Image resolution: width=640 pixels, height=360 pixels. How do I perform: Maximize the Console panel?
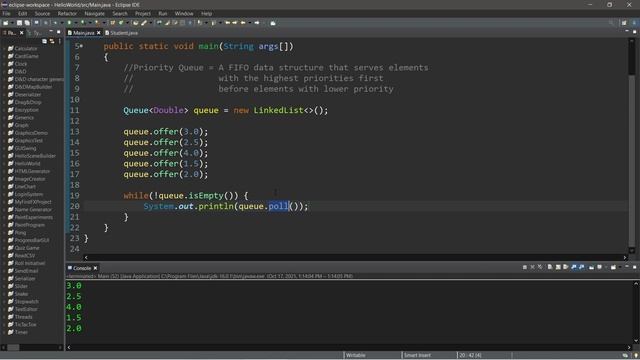635,267
